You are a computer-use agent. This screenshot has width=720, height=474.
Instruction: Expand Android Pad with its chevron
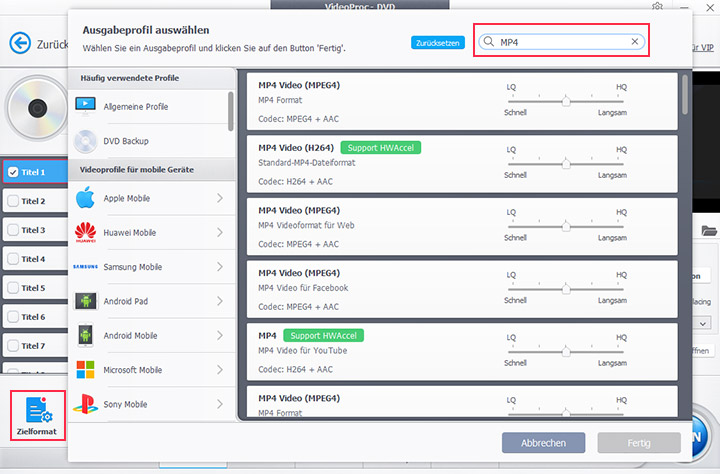point(220,301)
